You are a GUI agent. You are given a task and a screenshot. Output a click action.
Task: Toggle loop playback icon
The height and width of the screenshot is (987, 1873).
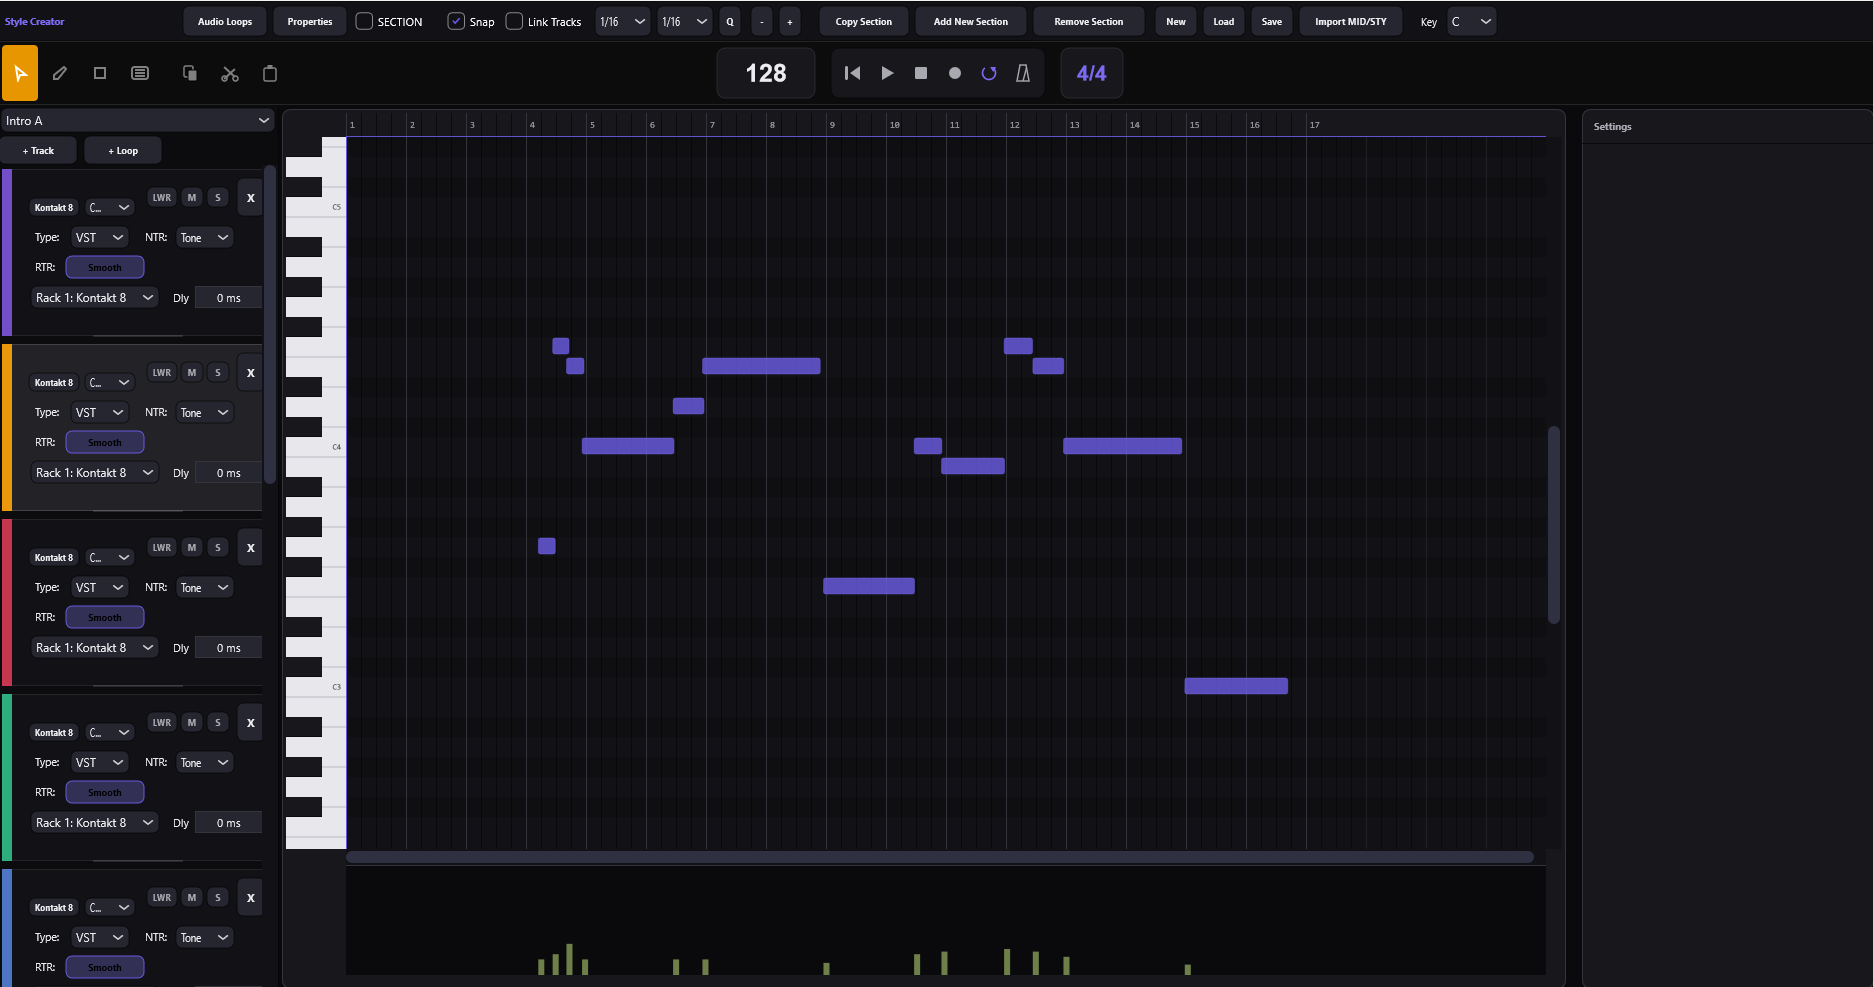point(989,73)
